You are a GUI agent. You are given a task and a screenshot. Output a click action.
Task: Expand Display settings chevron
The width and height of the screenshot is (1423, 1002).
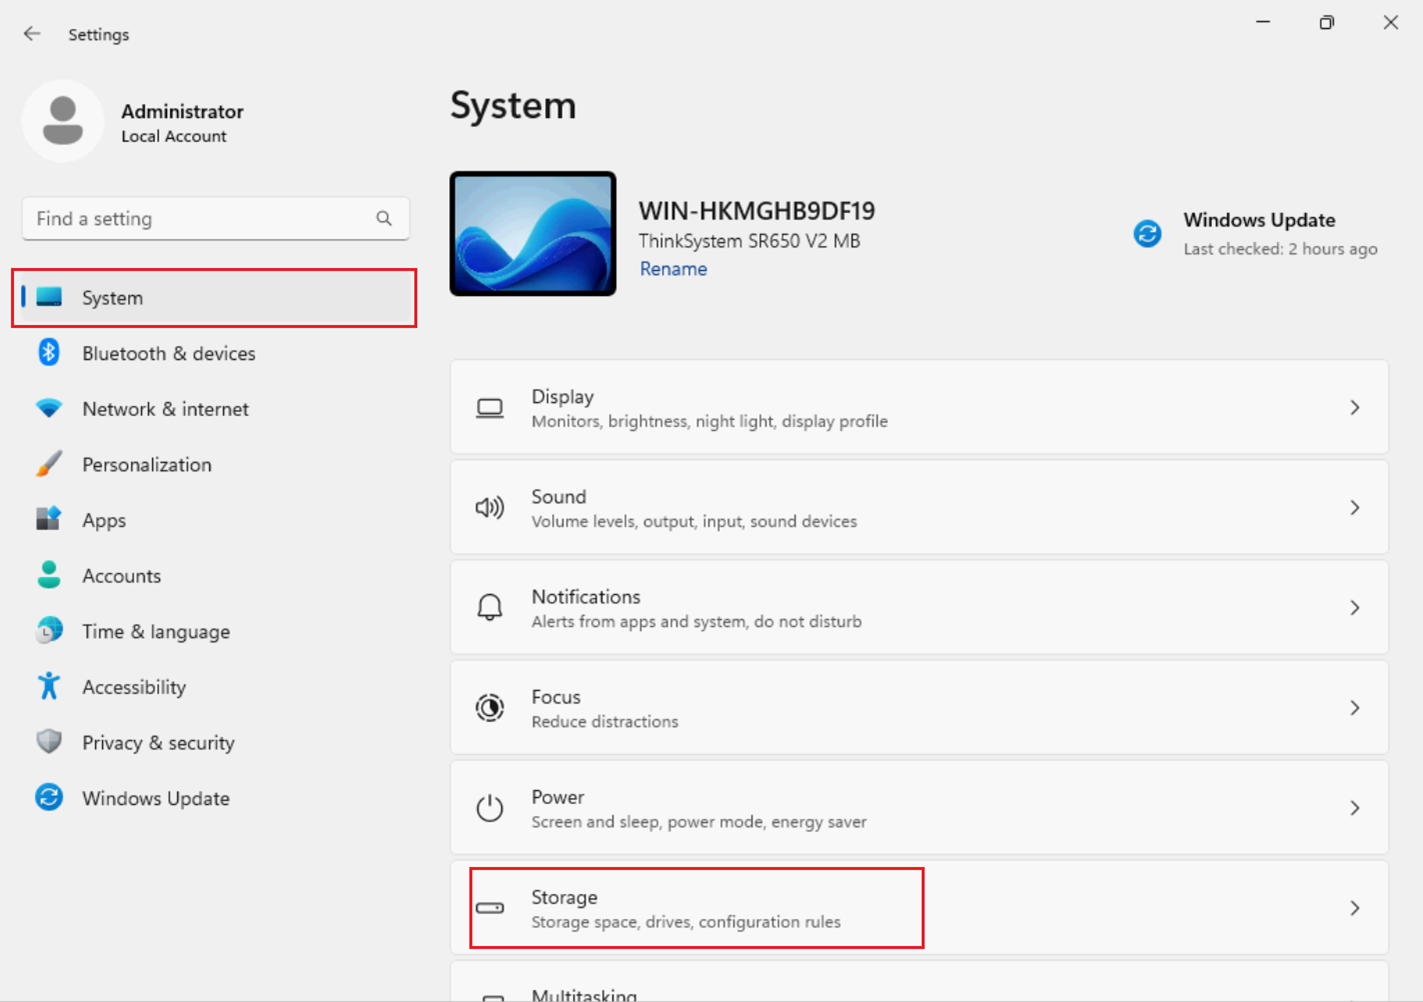(x=1354, y=408)
